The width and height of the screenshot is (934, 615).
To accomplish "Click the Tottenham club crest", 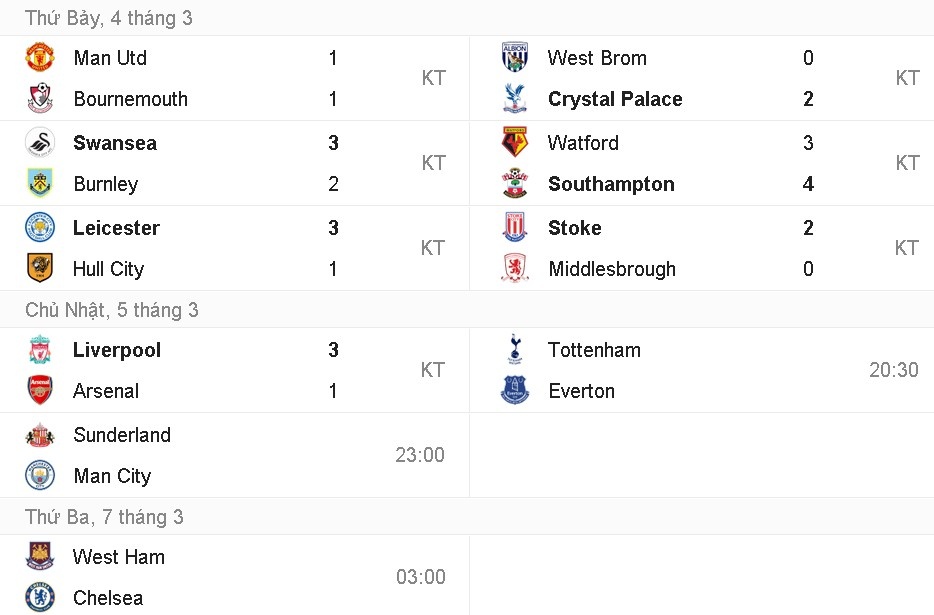I will (515, 350).
